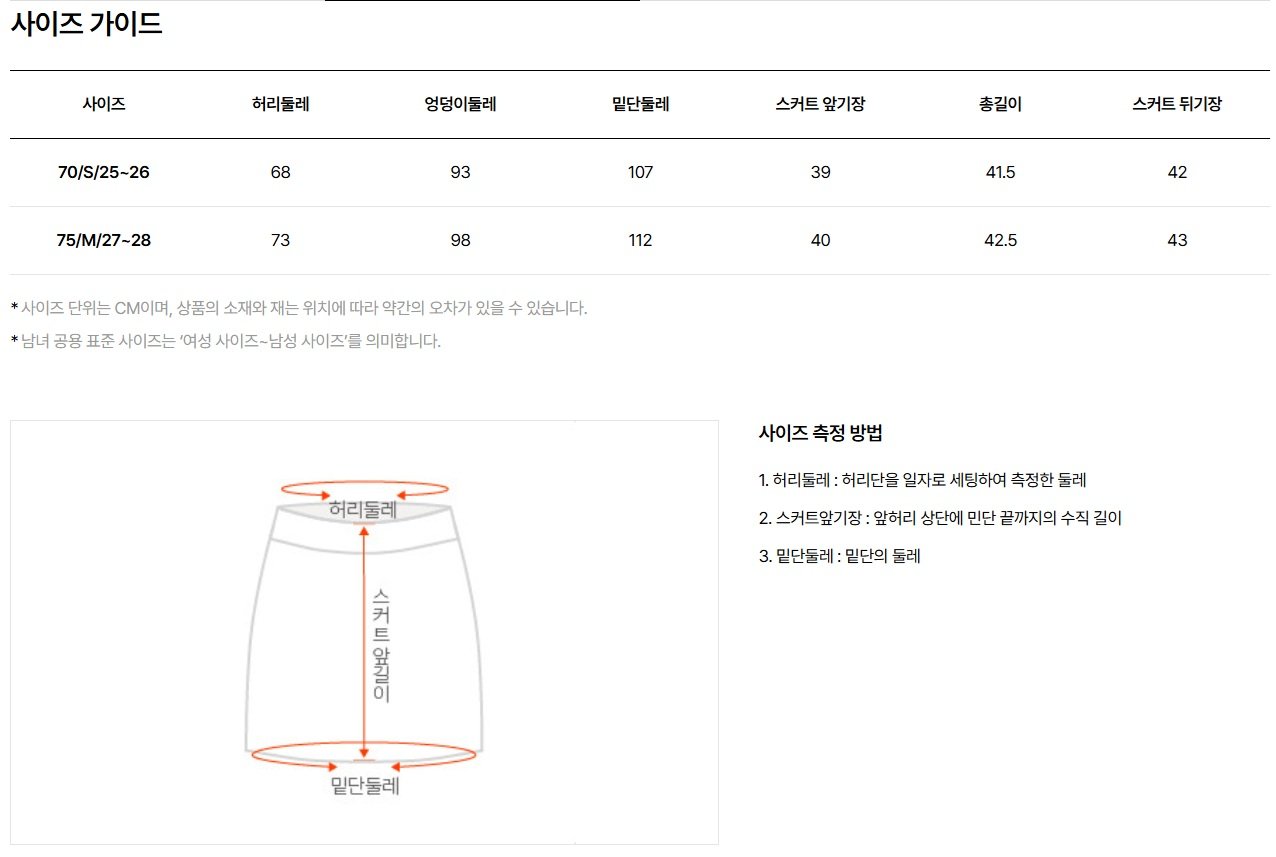Viewport: 1276px width, 857px height.
Task: Select the 스커트 앞기장 column header
Action: click(x=820, y=104)
